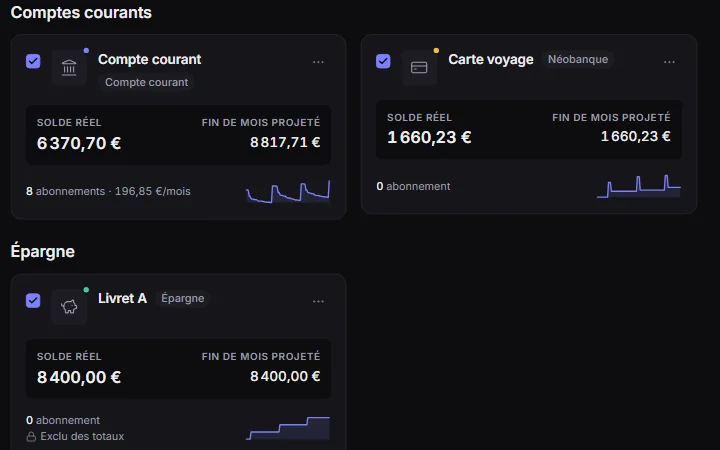Click Carte voyage real balance 1 660,23 €
720x450 pixels.
coord(429,137)
